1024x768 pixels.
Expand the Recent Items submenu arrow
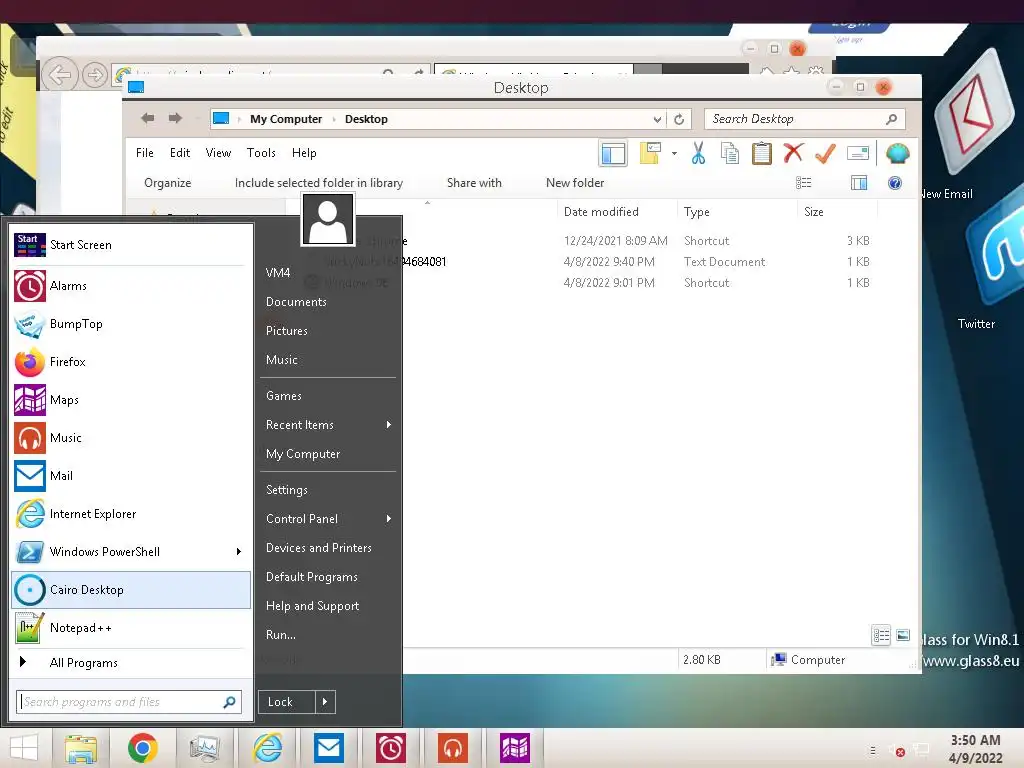pos(389,425)
